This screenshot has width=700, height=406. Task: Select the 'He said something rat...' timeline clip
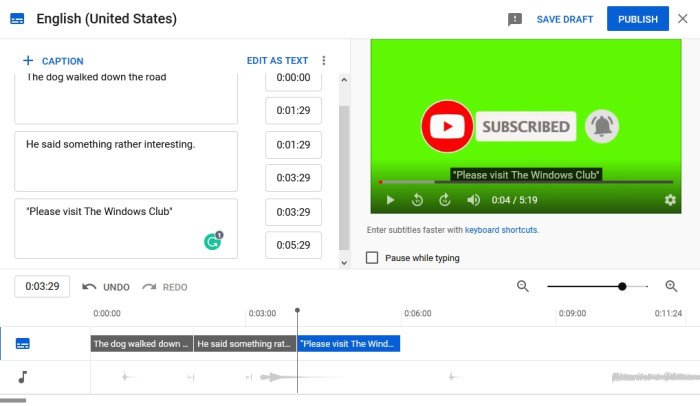click(245, 343)
